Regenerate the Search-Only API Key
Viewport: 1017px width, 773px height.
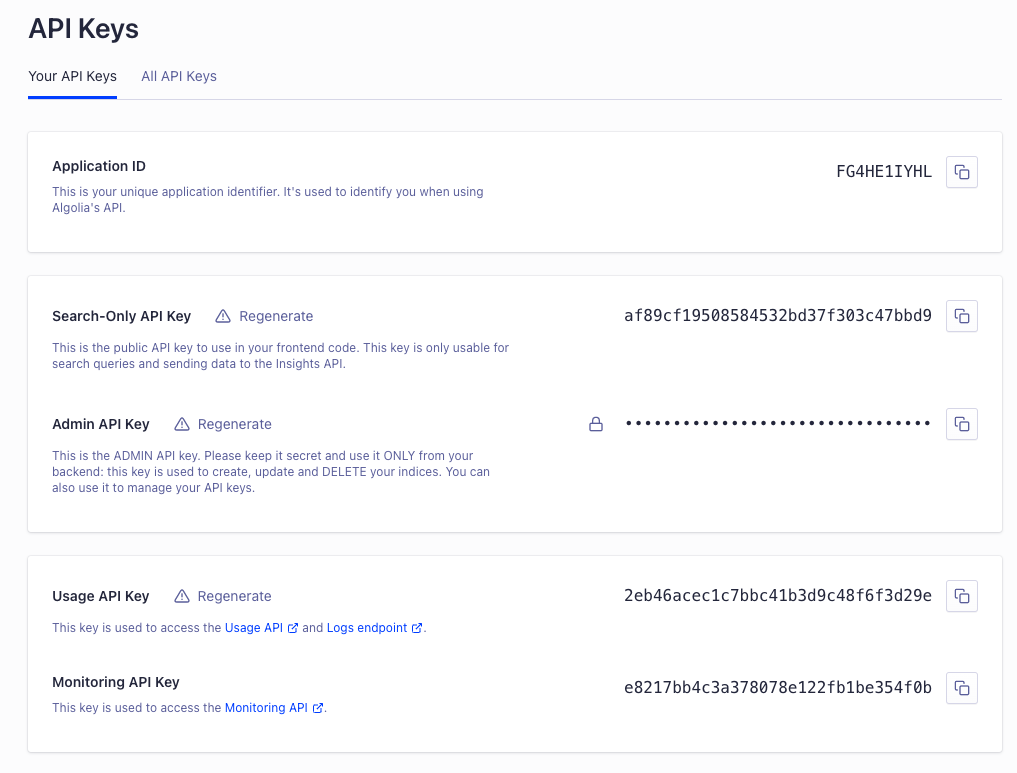point(276,316)
